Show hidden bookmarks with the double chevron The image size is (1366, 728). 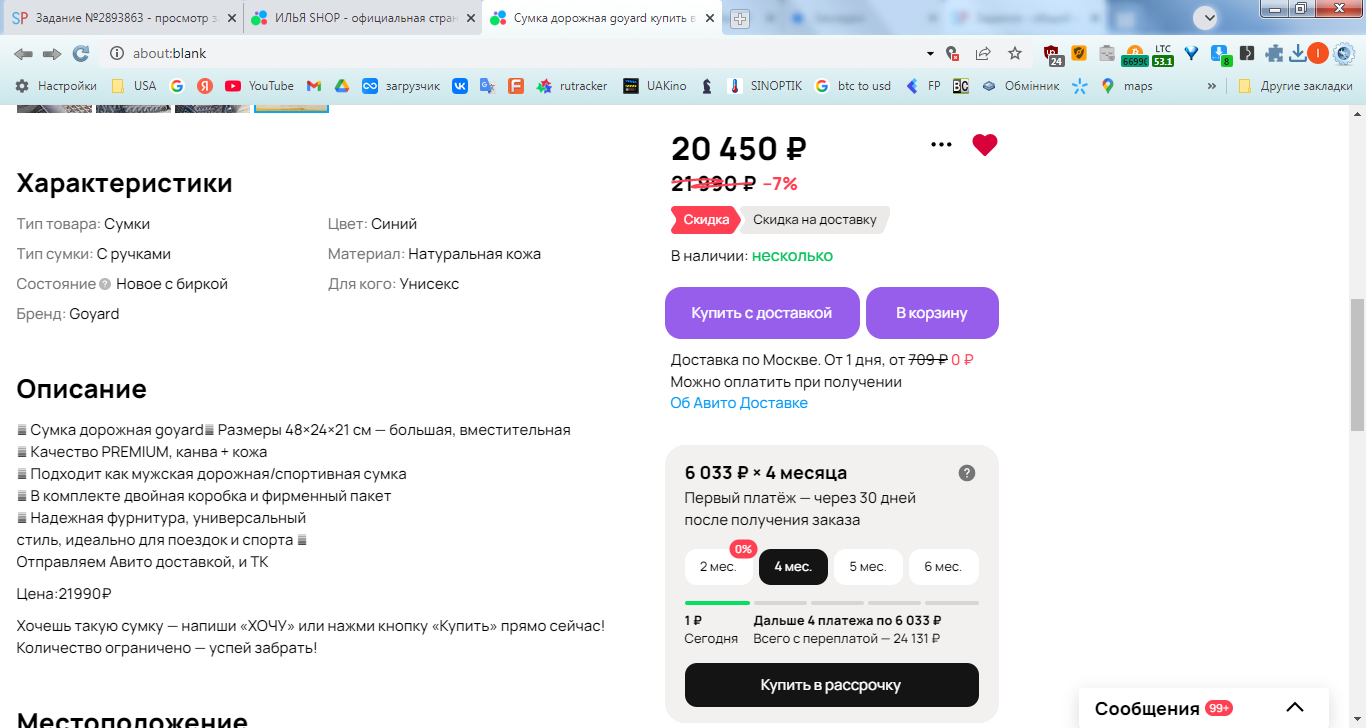(x=1213, y=86)
